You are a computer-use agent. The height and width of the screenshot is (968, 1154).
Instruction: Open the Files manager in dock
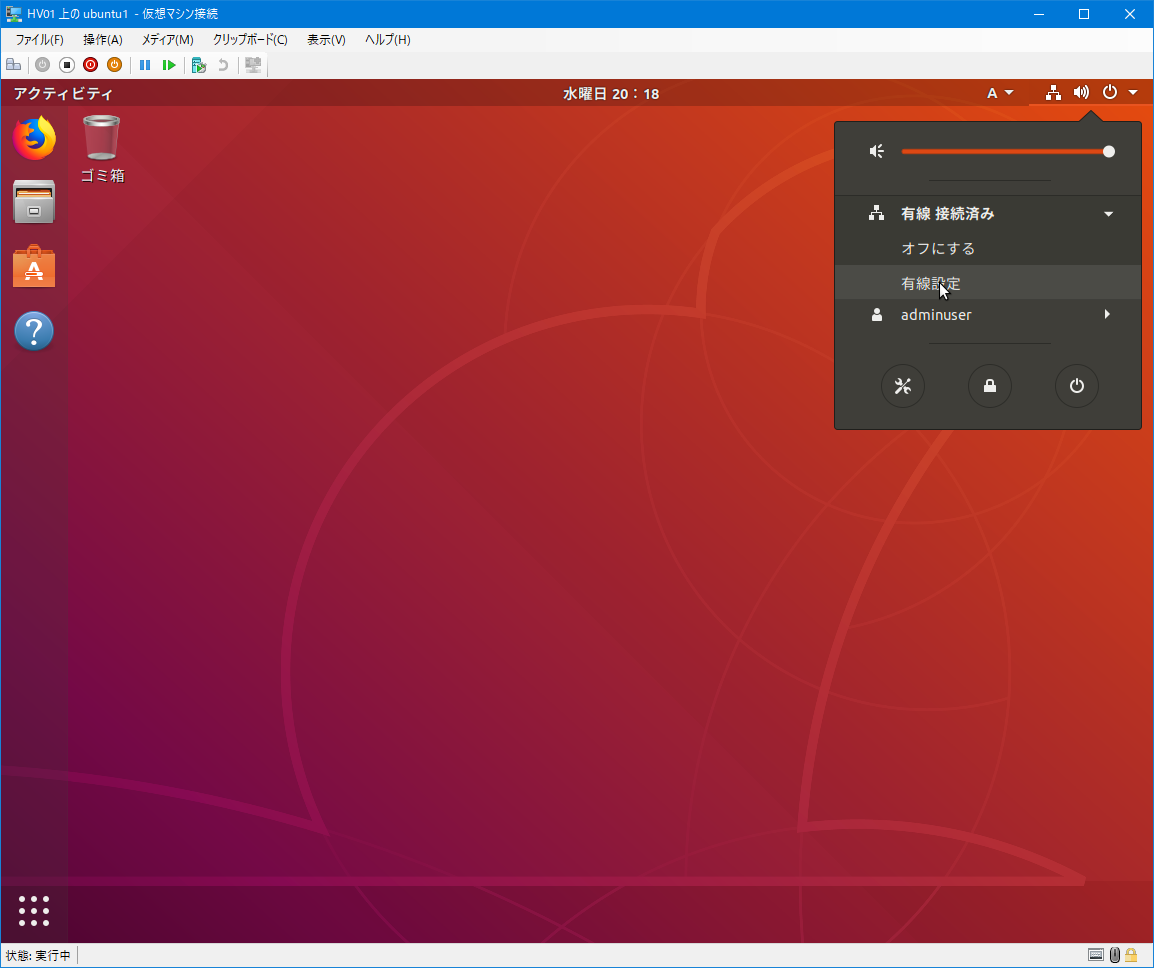point(34,203)
